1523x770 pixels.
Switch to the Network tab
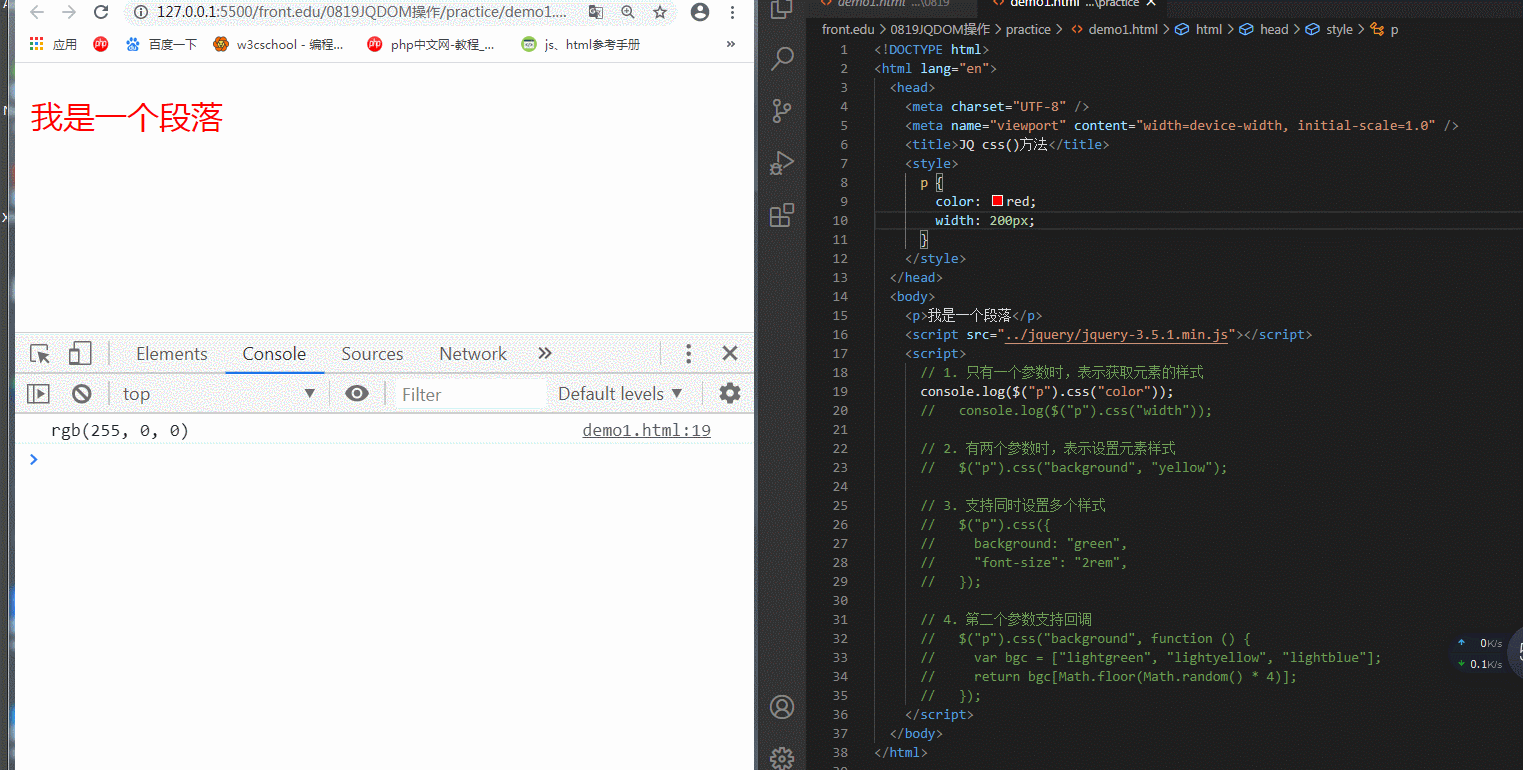click(x=473, y=354)
